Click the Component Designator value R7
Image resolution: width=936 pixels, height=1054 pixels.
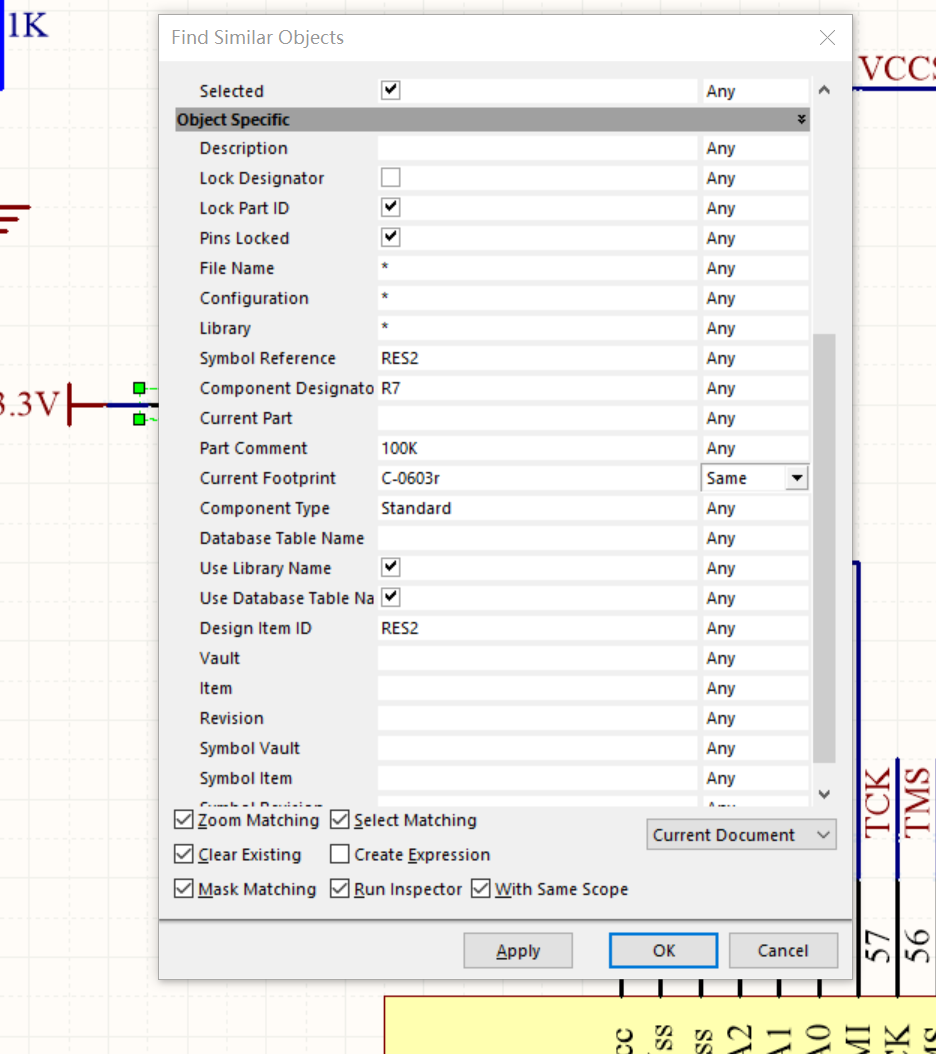click(x=536, y=388)
